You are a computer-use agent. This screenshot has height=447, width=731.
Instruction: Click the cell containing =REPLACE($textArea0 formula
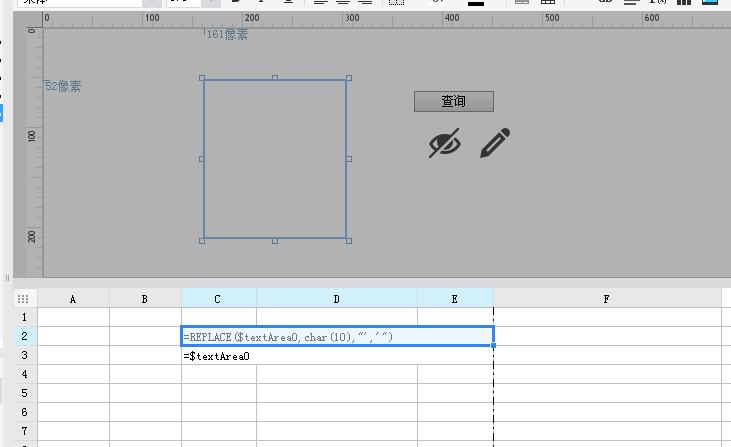(x=337, y=336)
